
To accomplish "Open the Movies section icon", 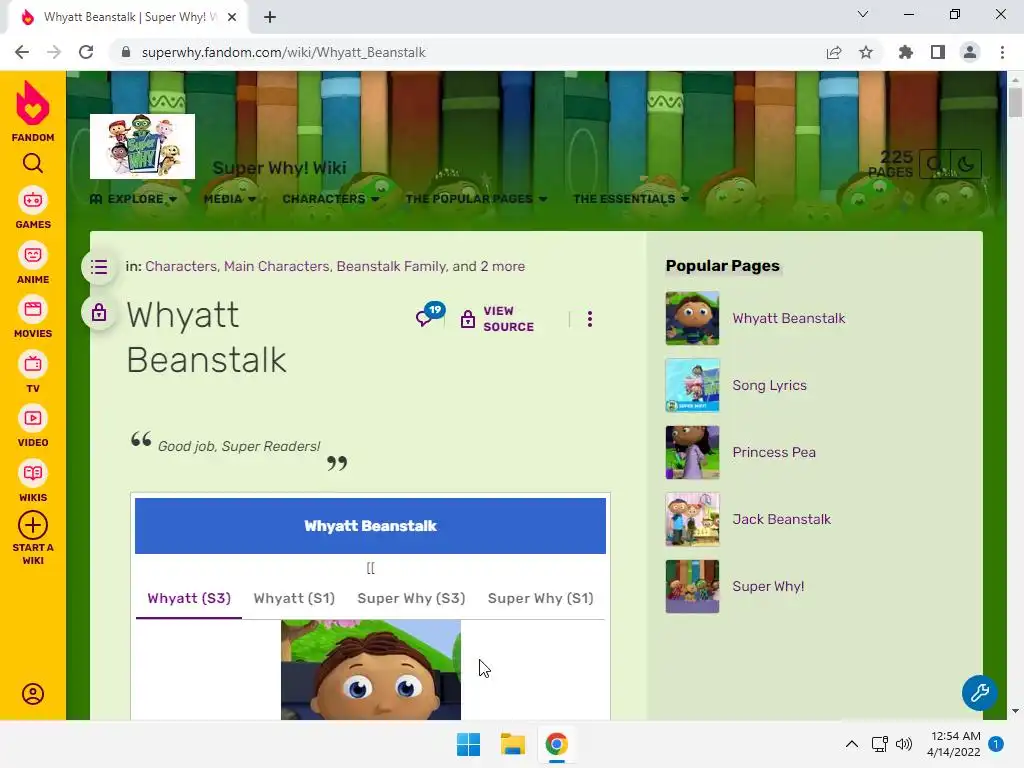I will pos(33,309).
